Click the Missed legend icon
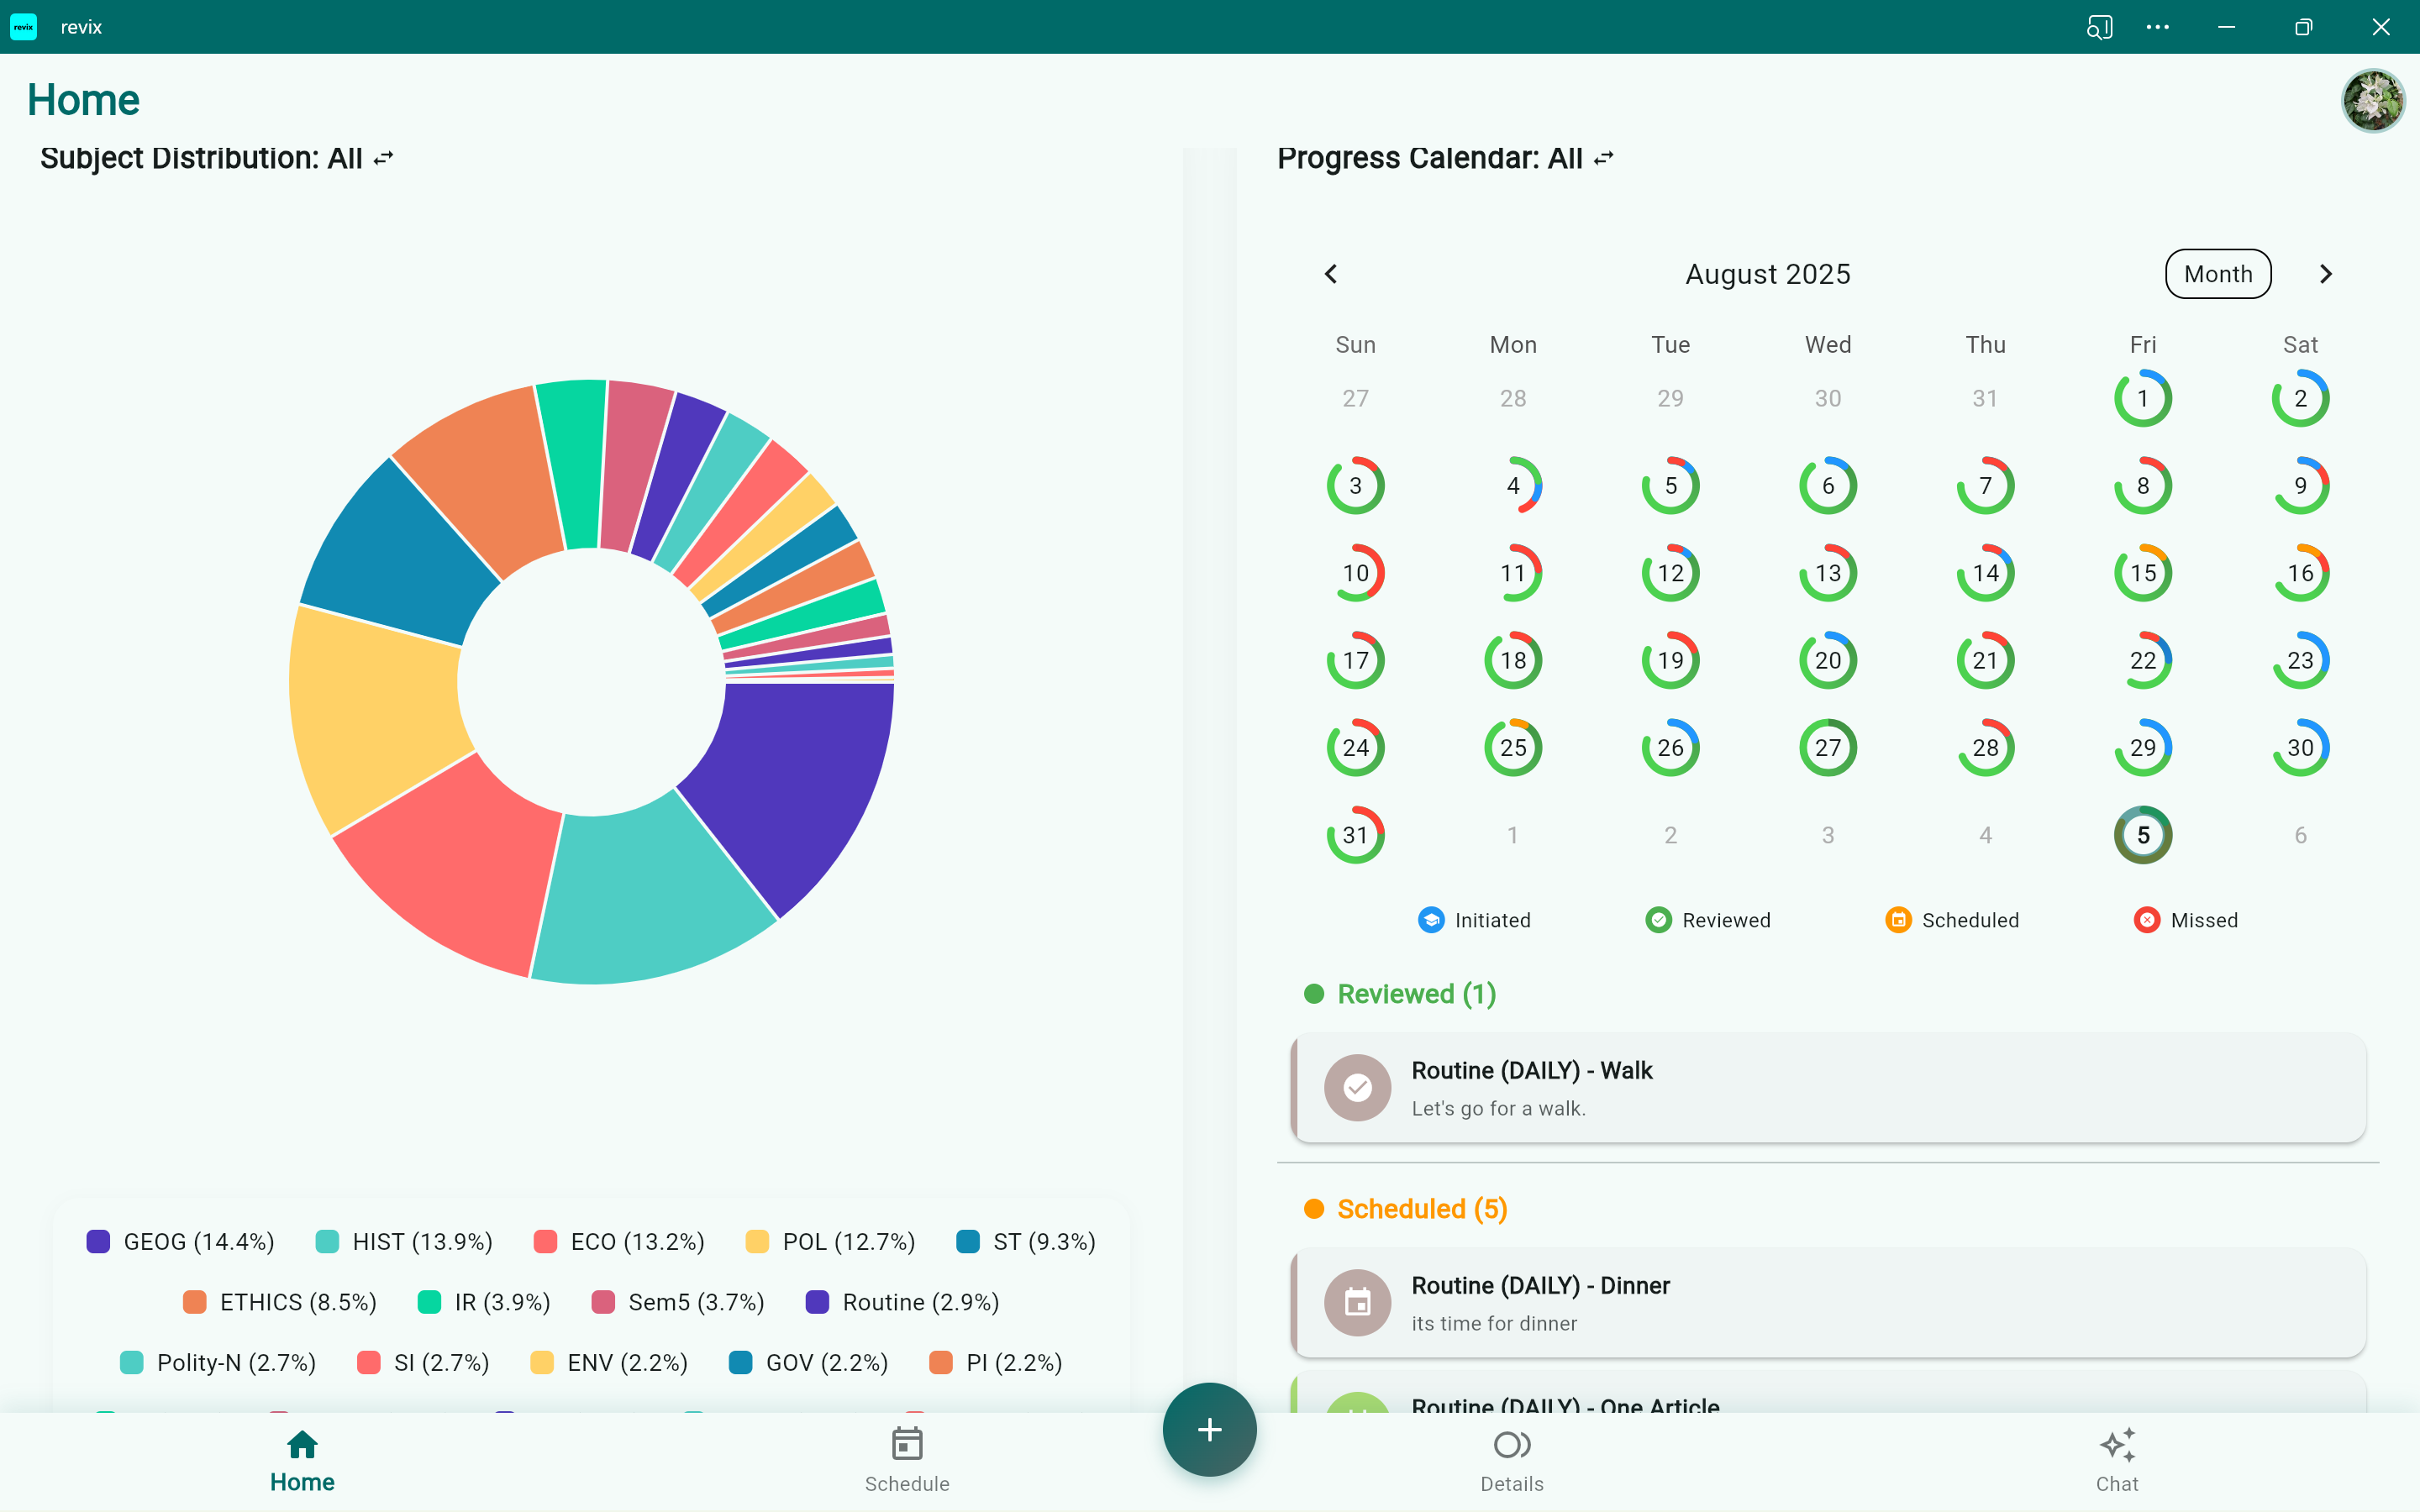Screen dimensions: 2420x1512 (x=2147, y=919)
